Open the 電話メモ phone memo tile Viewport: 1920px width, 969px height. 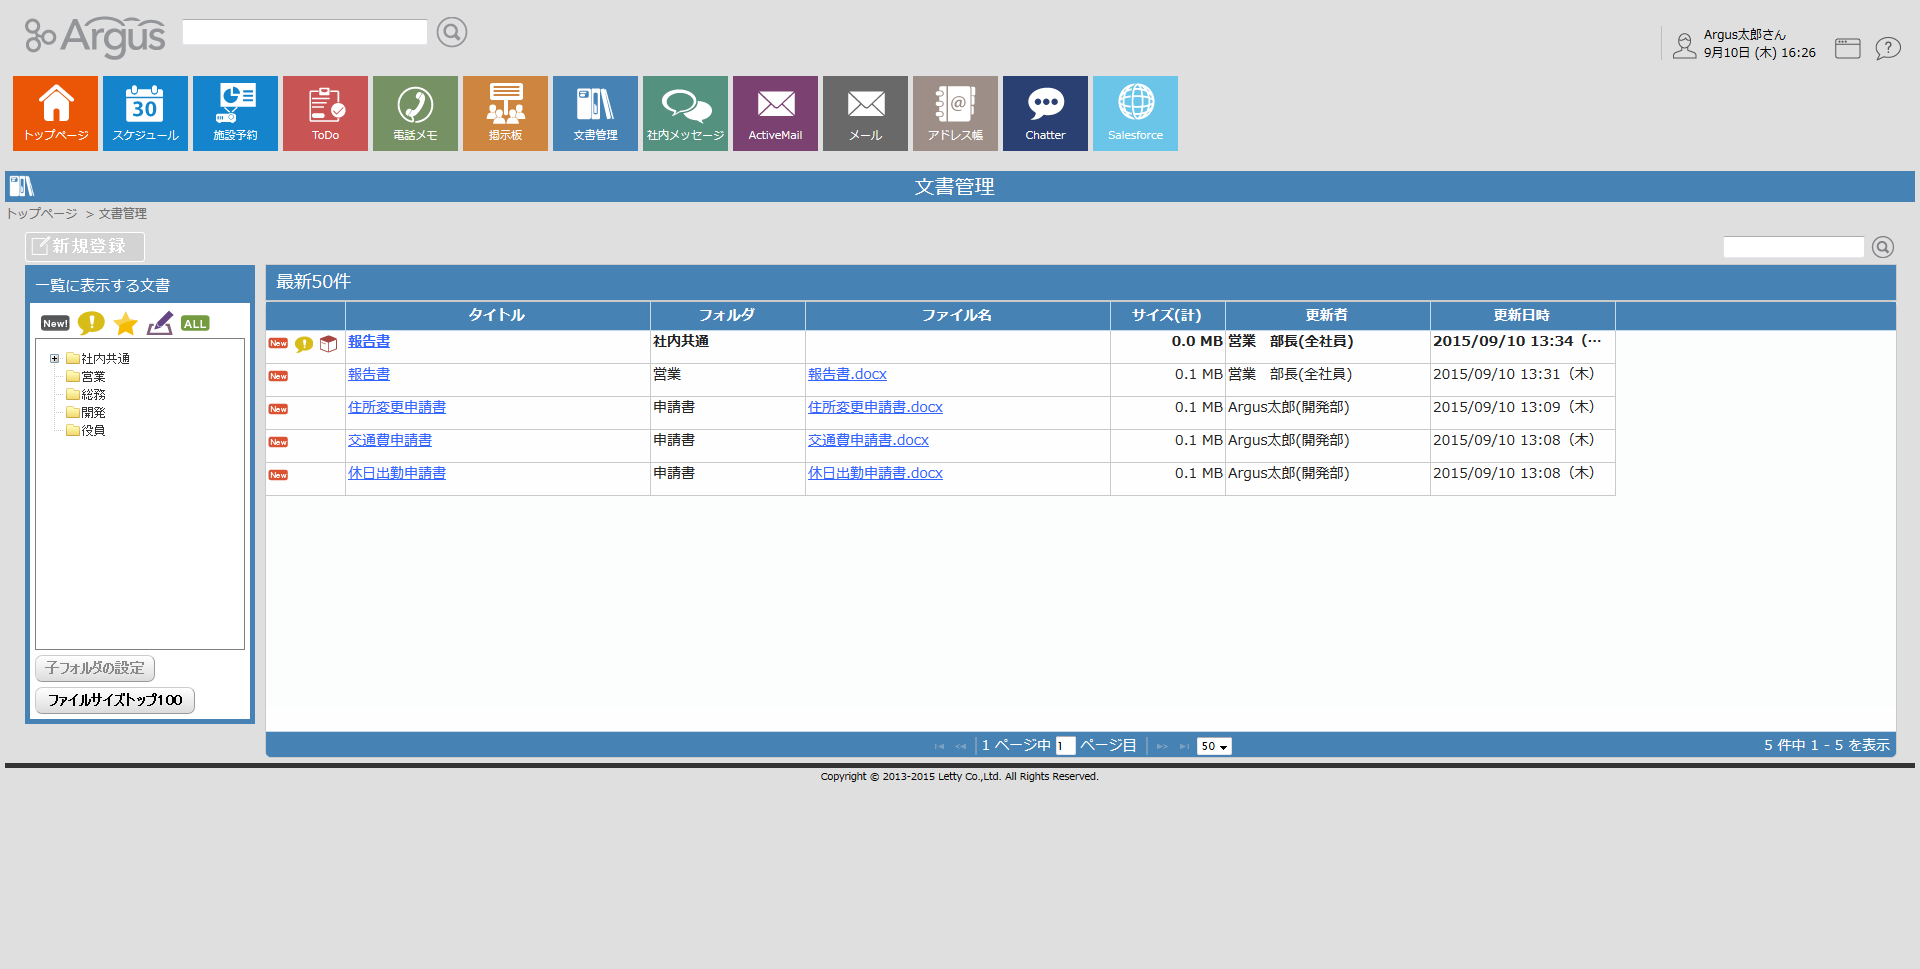pyautogui.click(x=416, y=113)
